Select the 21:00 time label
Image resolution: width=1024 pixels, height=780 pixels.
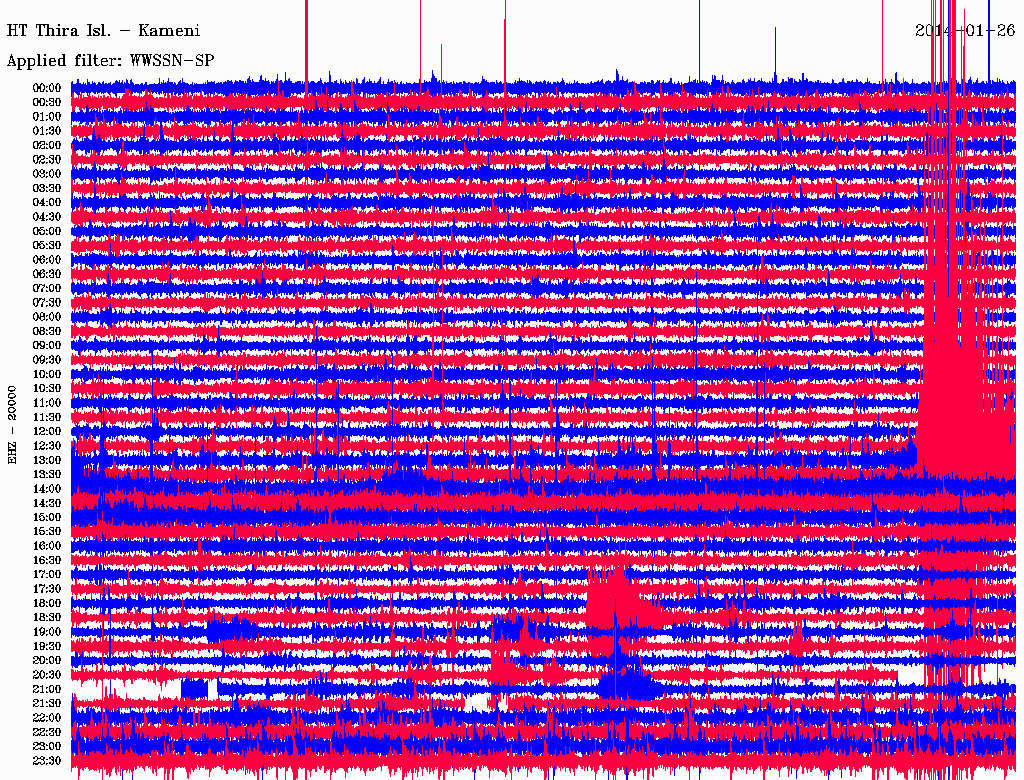click(x=47, y=689)
